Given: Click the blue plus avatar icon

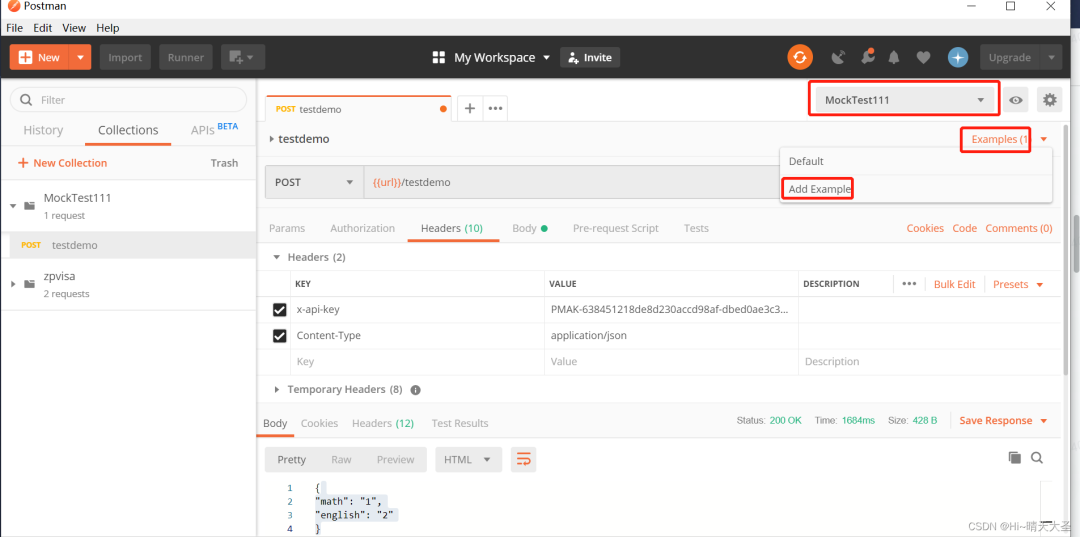Looking at the screenshot, I should click(x=957, y=57).
